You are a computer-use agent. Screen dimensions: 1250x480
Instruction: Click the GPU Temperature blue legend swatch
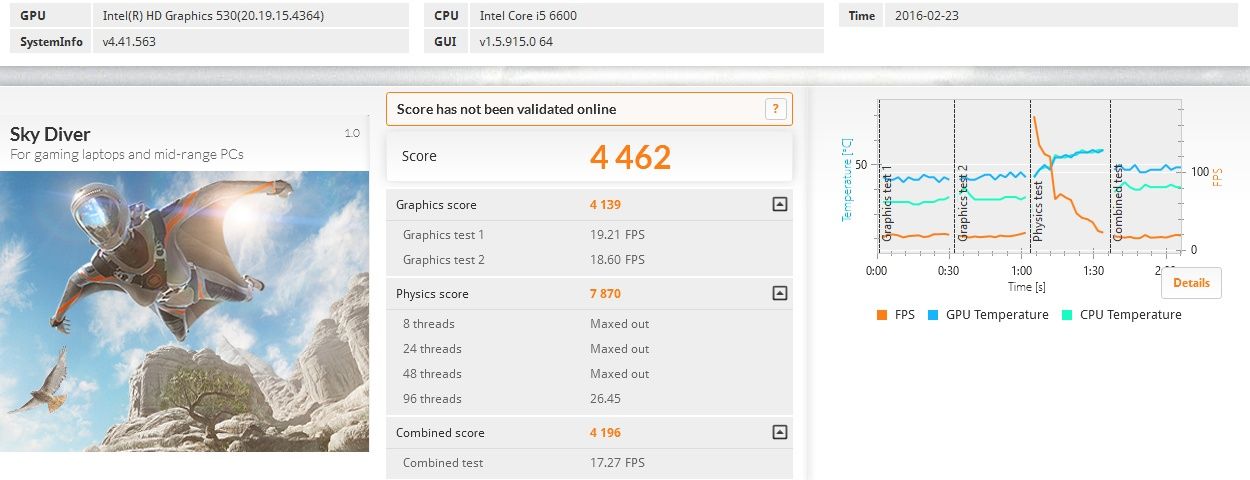click(935, 315)
